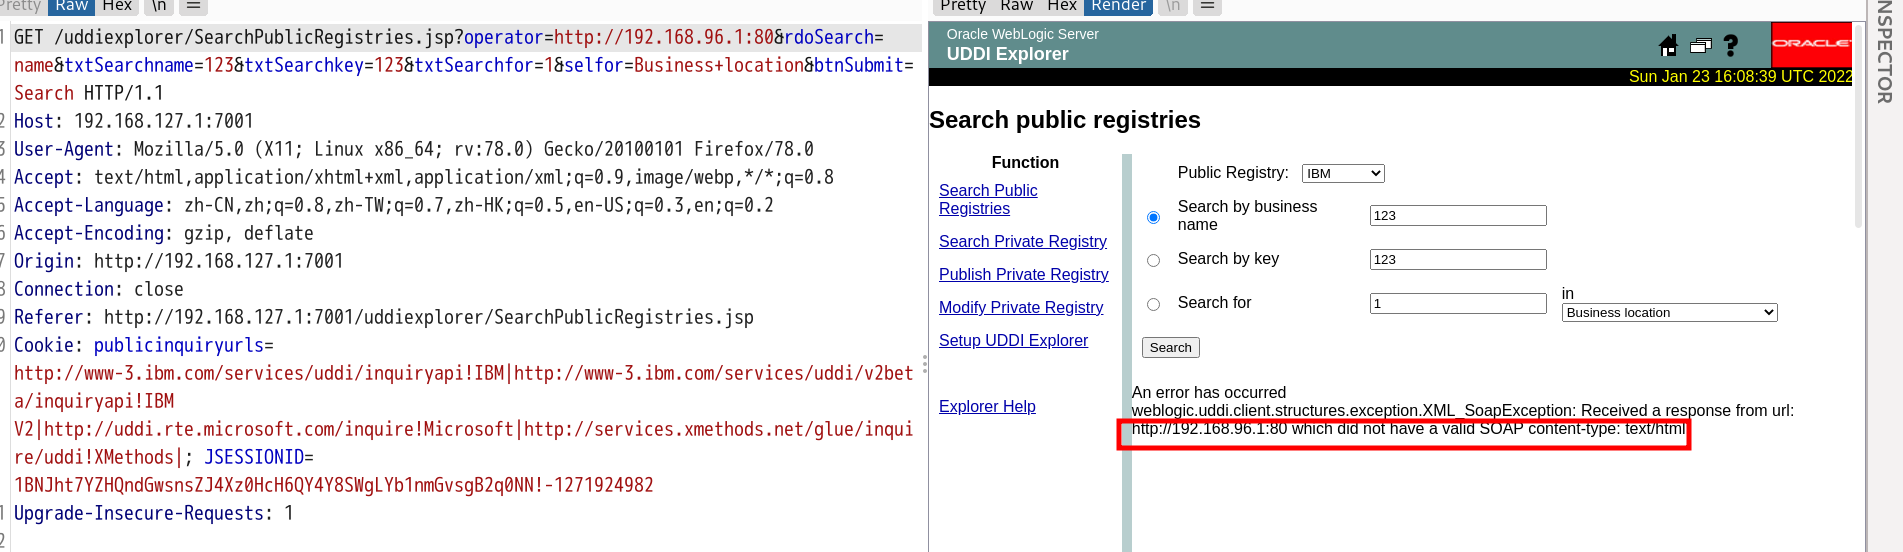Viewport: 1903px width, 552px height.
Task: Click the SOAP content-type error message
Action: tap(1408, 429)
